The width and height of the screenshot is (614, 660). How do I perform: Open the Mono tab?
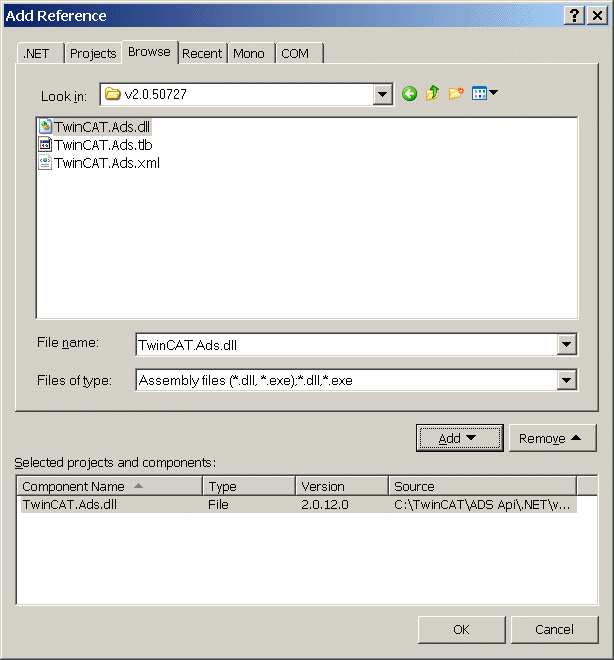[249, 53]
